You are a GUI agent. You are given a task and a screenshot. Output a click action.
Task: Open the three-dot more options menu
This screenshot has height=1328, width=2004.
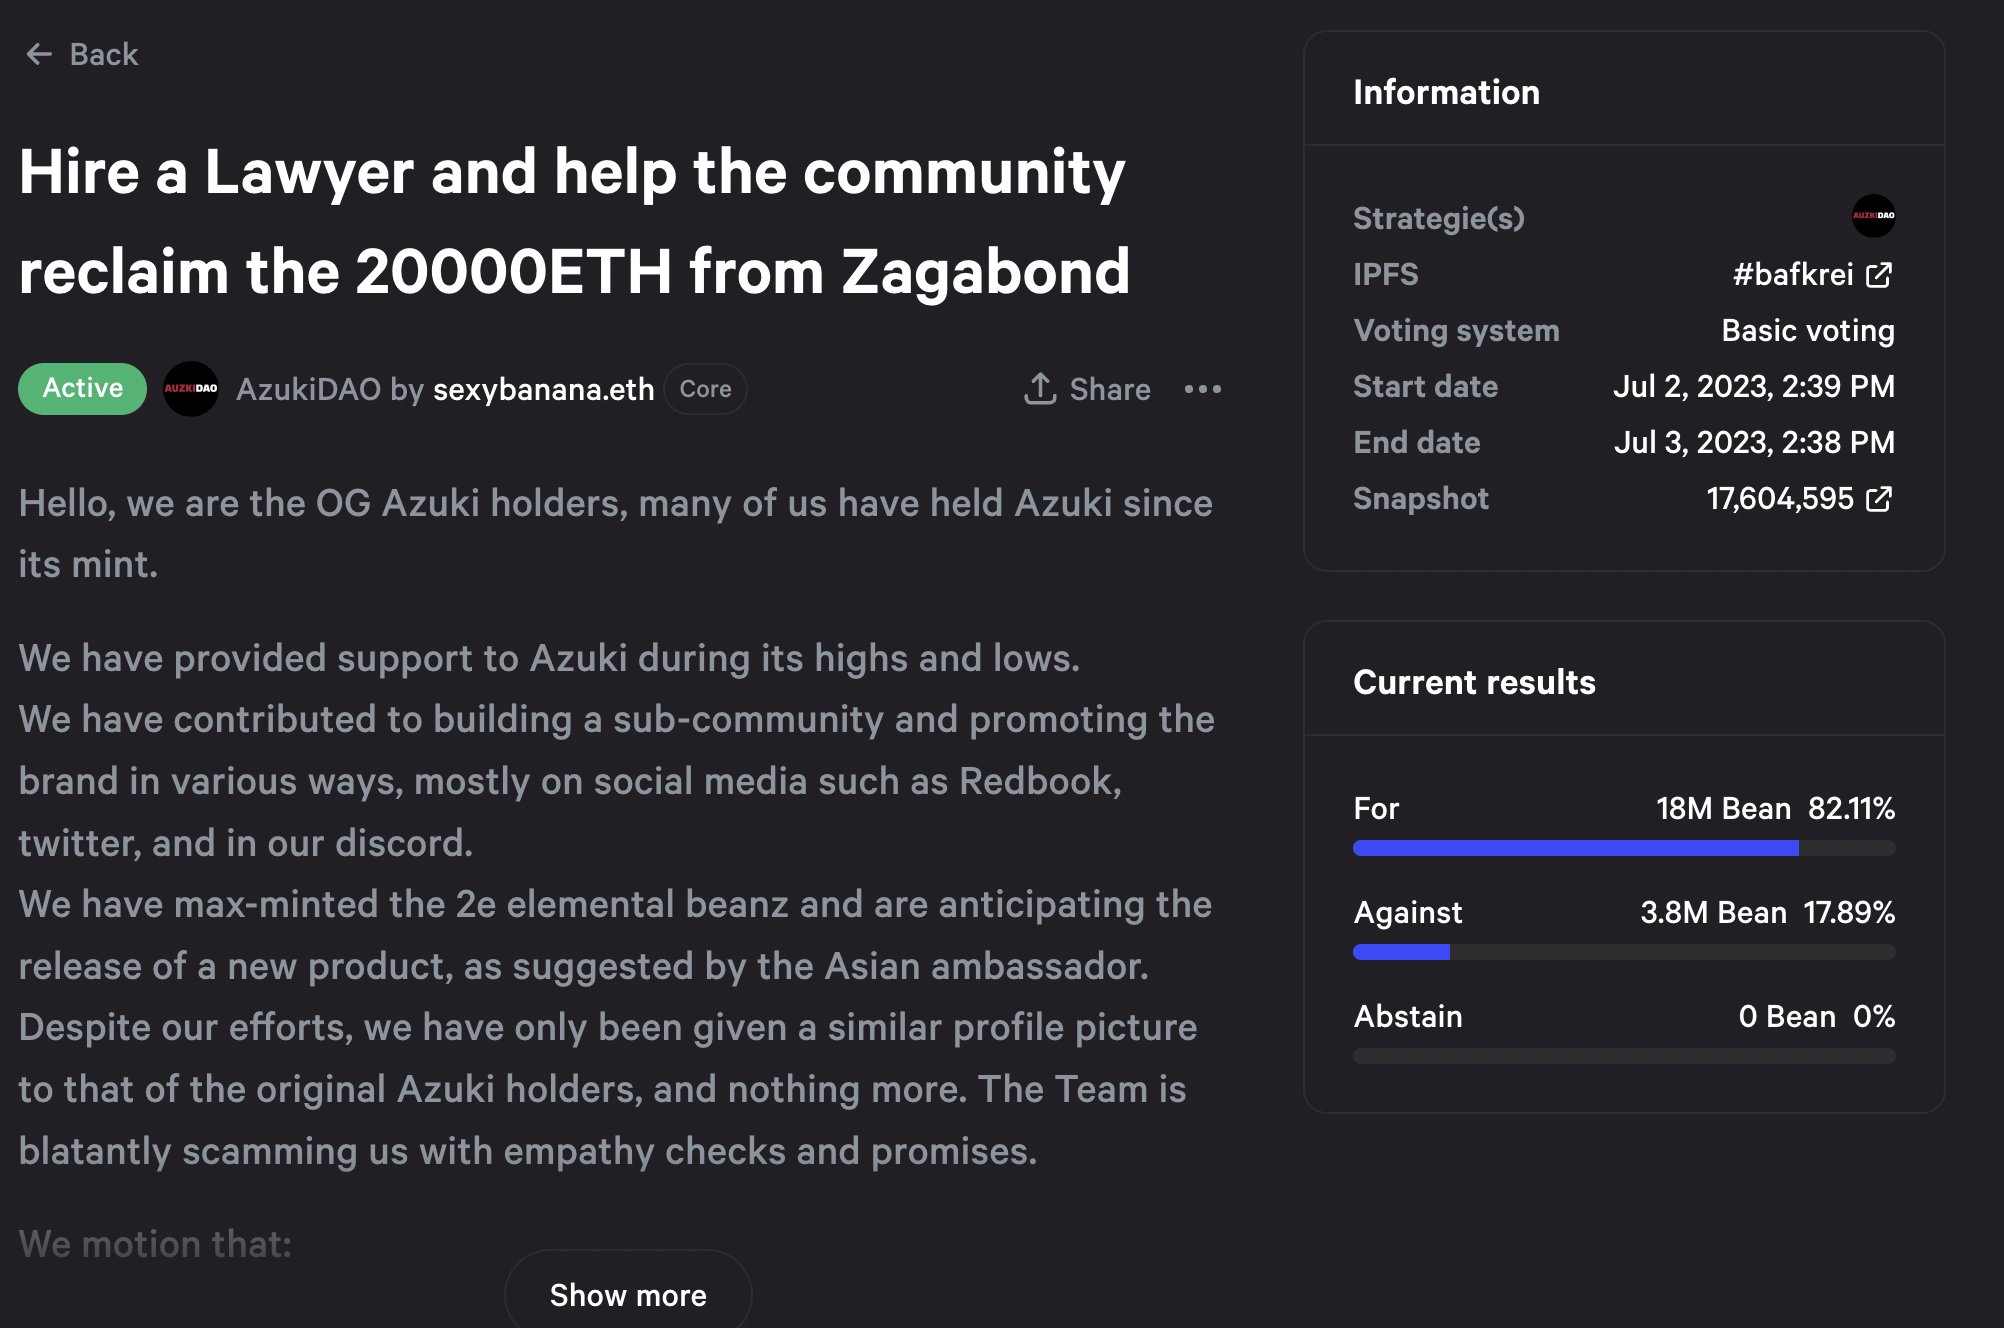[x=1202, y=389]
